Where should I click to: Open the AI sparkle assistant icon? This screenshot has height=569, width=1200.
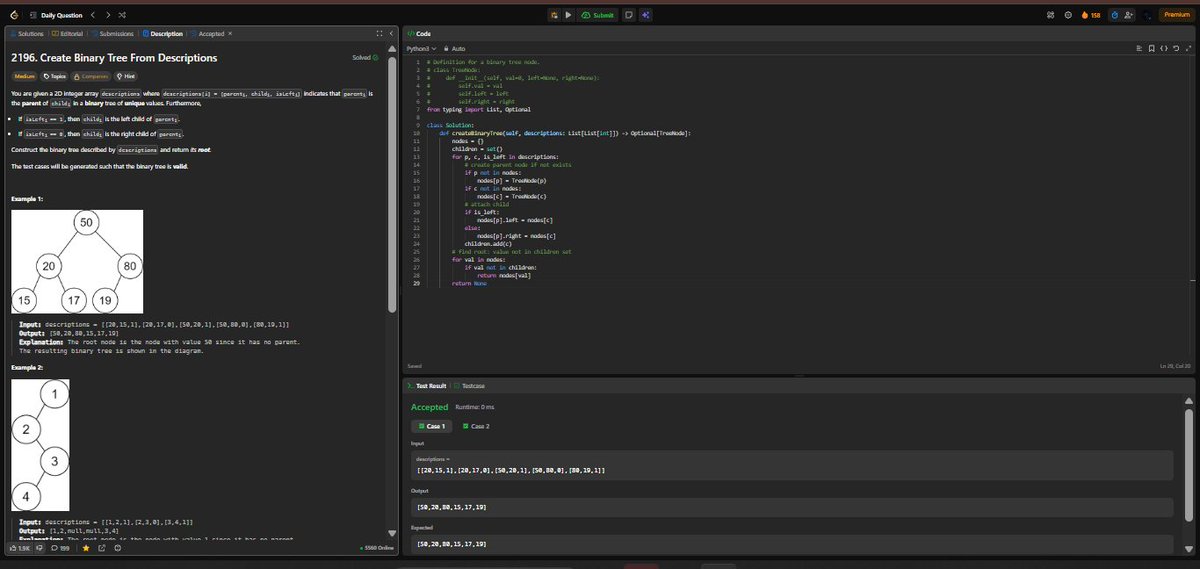click(646, 15)
